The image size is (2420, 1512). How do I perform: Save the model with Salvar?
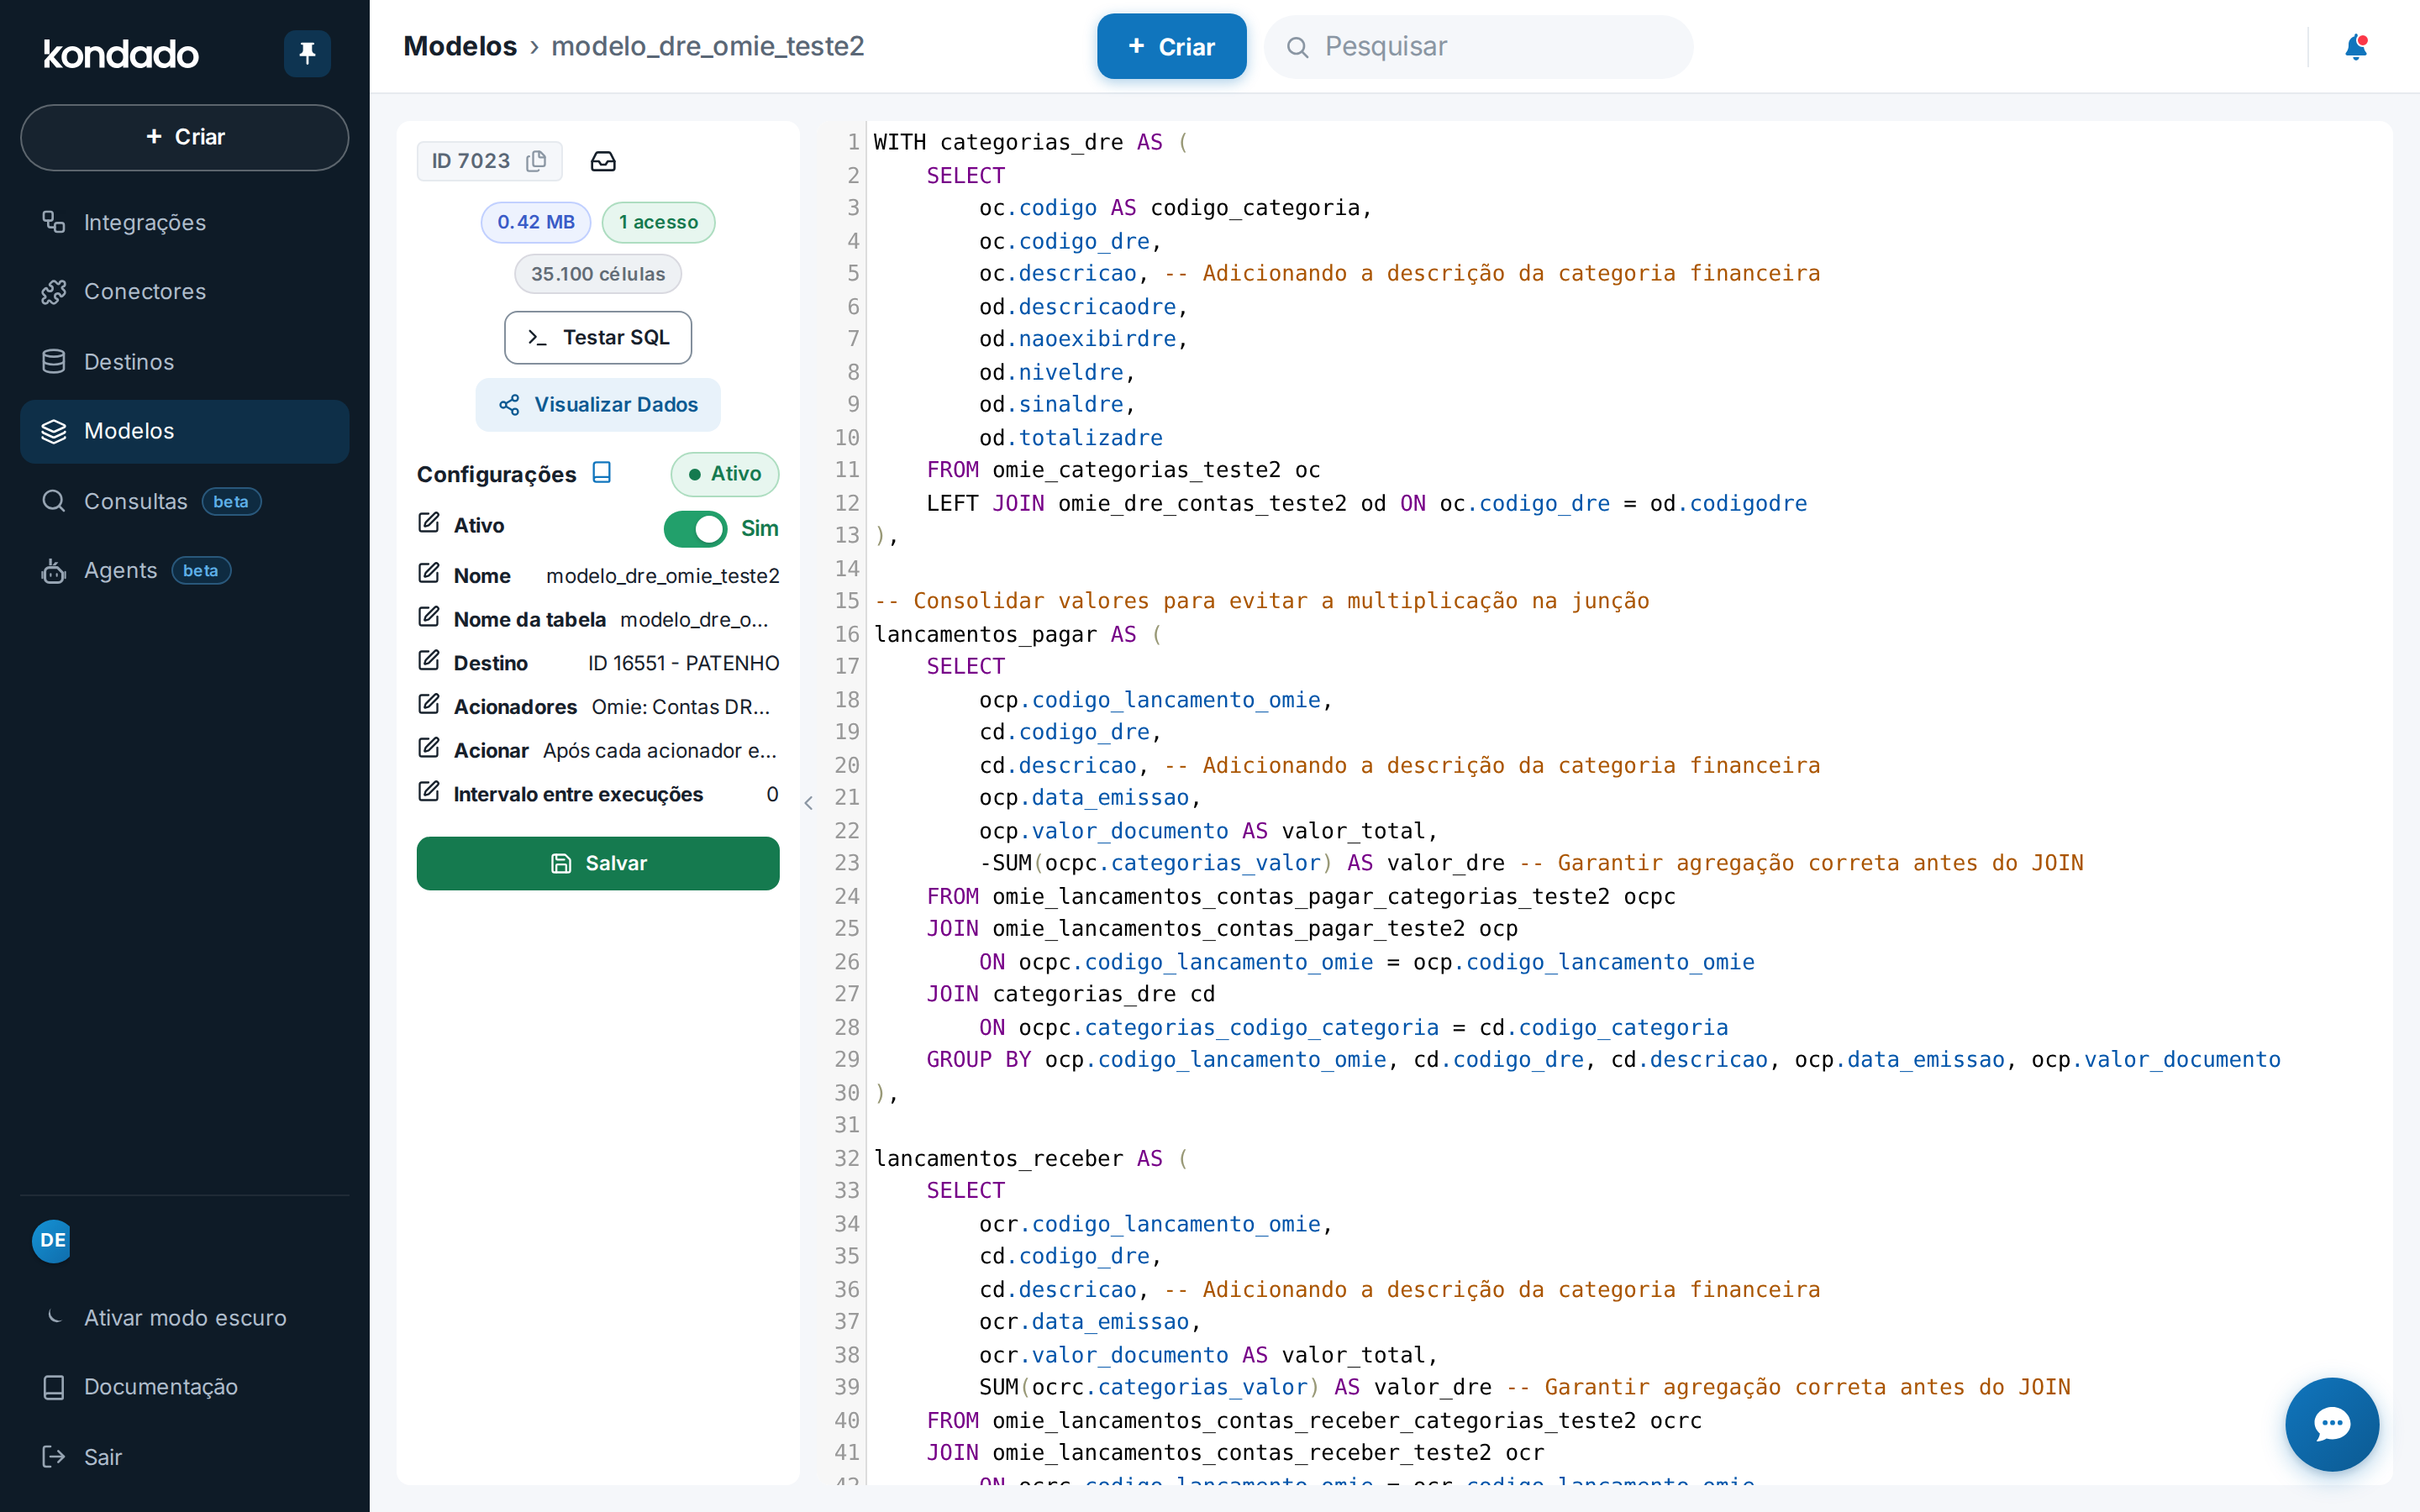point(598,863)
